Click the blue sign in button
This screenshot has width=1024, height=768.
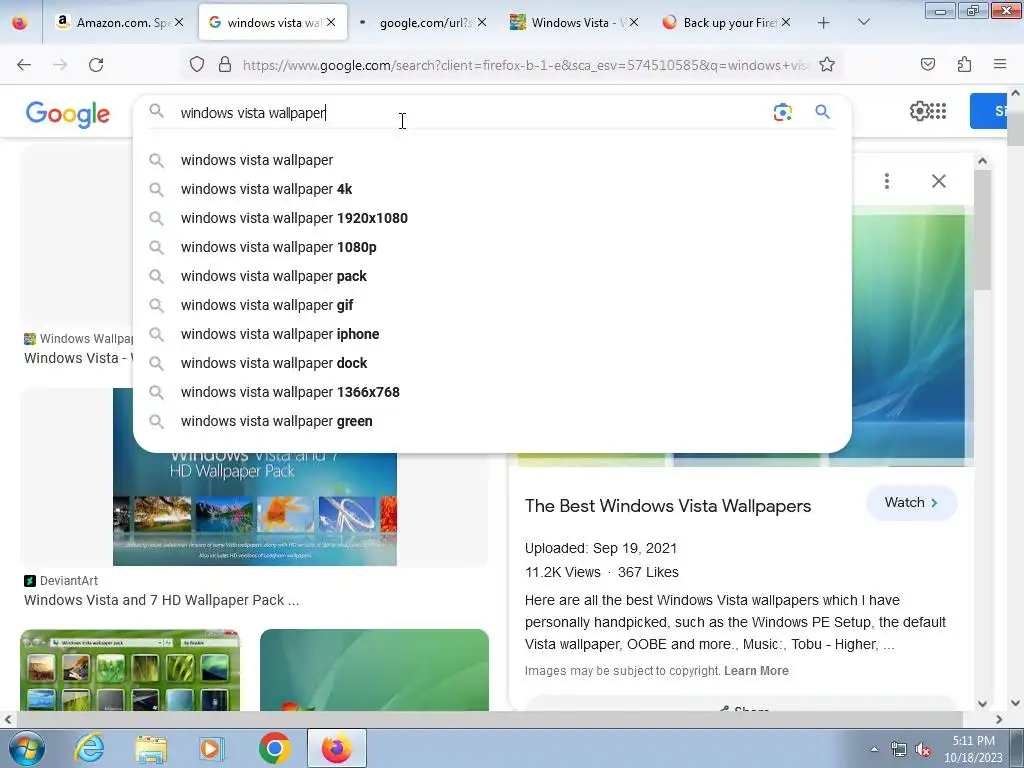[x=989, y=111]
